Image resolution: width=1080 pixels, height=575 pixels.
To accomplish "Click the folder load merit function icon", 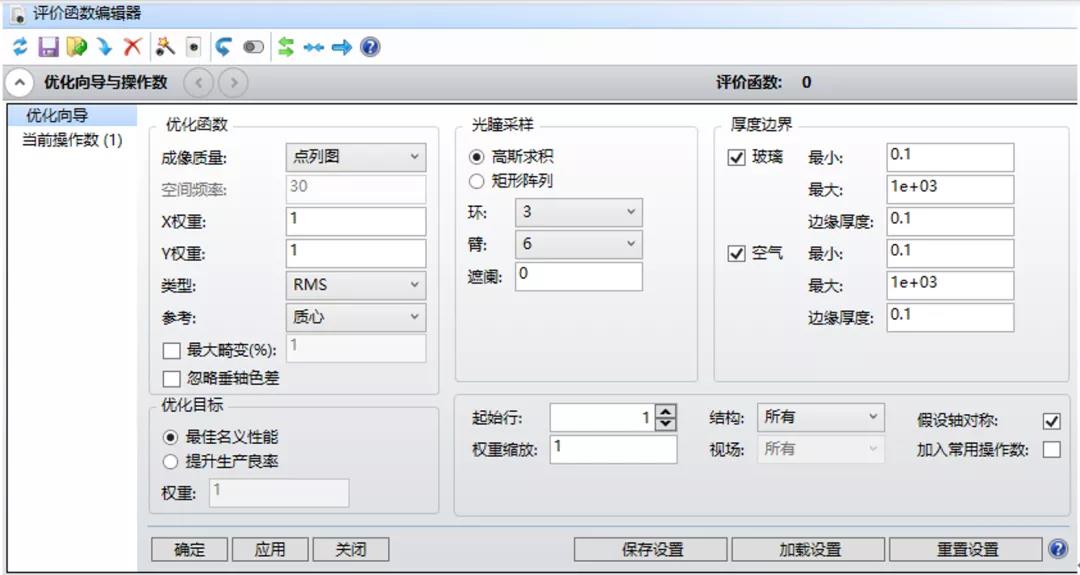I will coord(76,47).
